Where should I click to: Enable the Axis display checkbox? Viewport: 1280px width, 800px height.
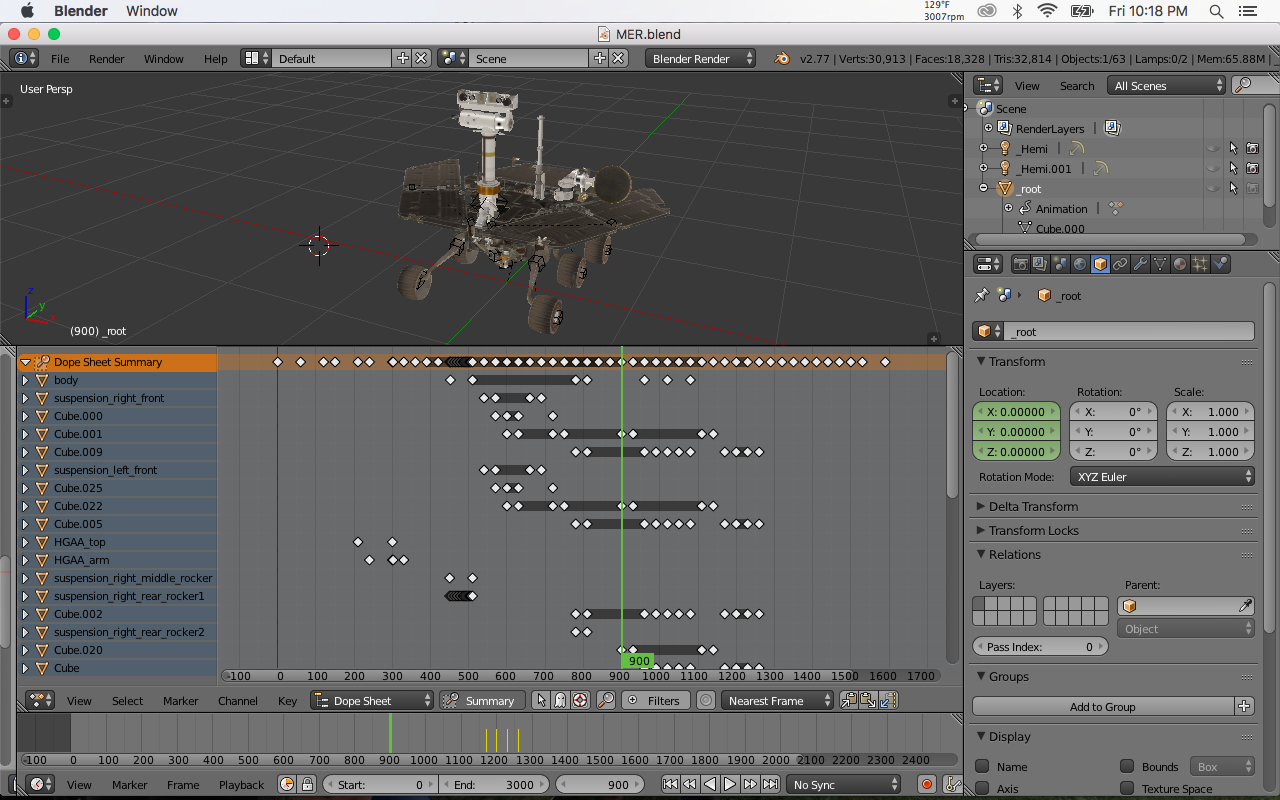[982, 789]
